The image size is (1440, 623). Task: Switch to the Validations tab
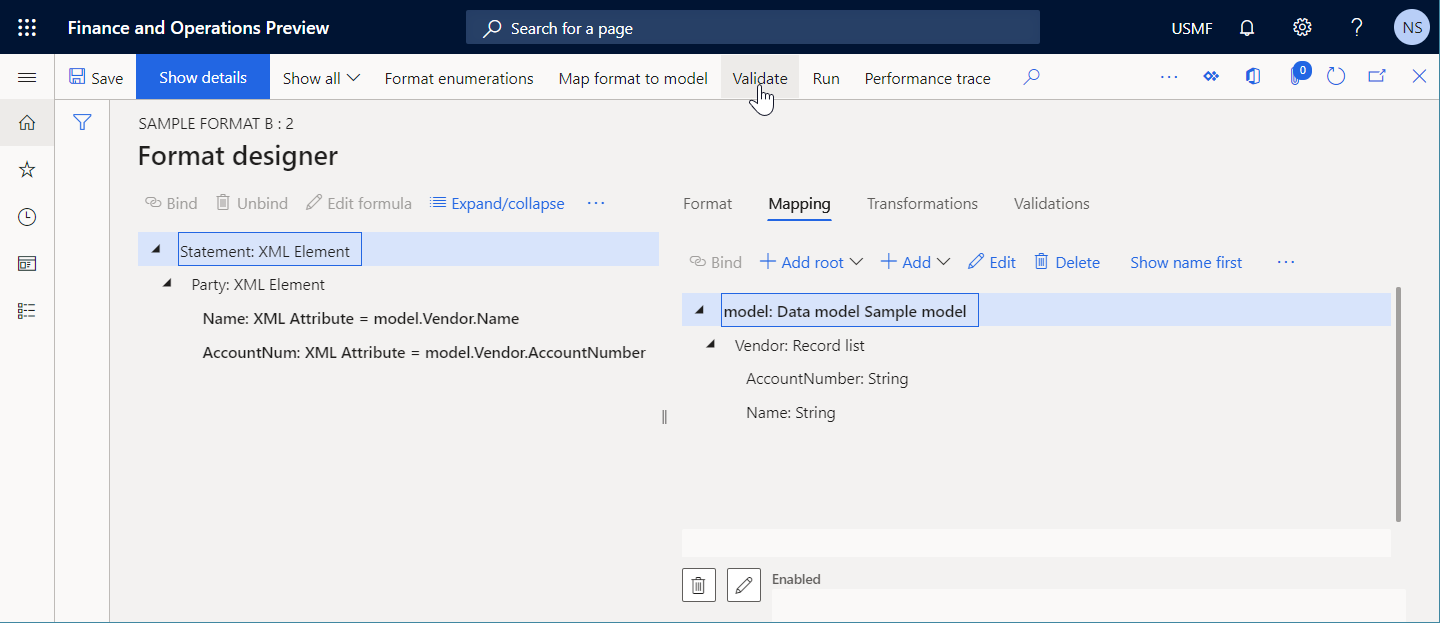tap(1051, 203)
